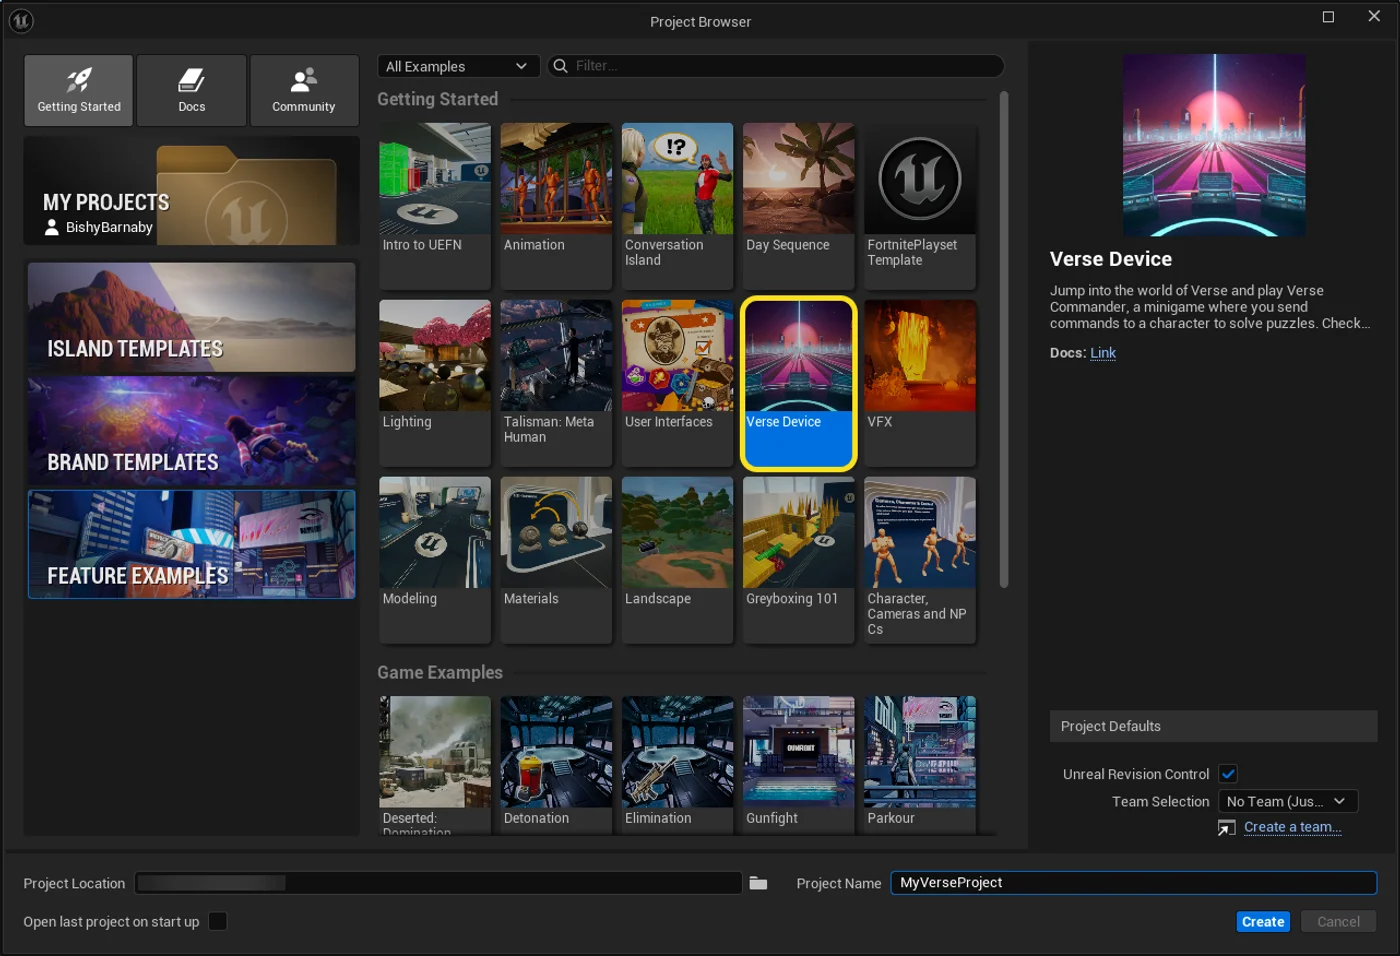The width and height of the screenshot is (1400, 956).
Task: Select the Intro to UEFN template
Action: [x=435, y=205]
